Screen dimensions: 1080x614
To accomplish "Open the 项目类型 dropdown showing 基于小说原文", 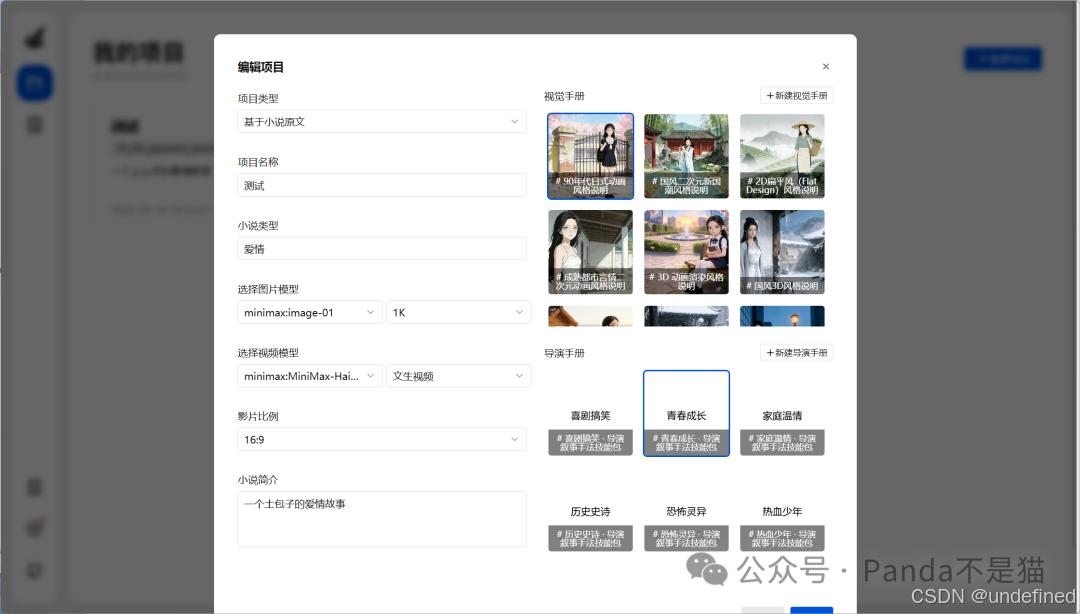I will [x=382, y=121].
